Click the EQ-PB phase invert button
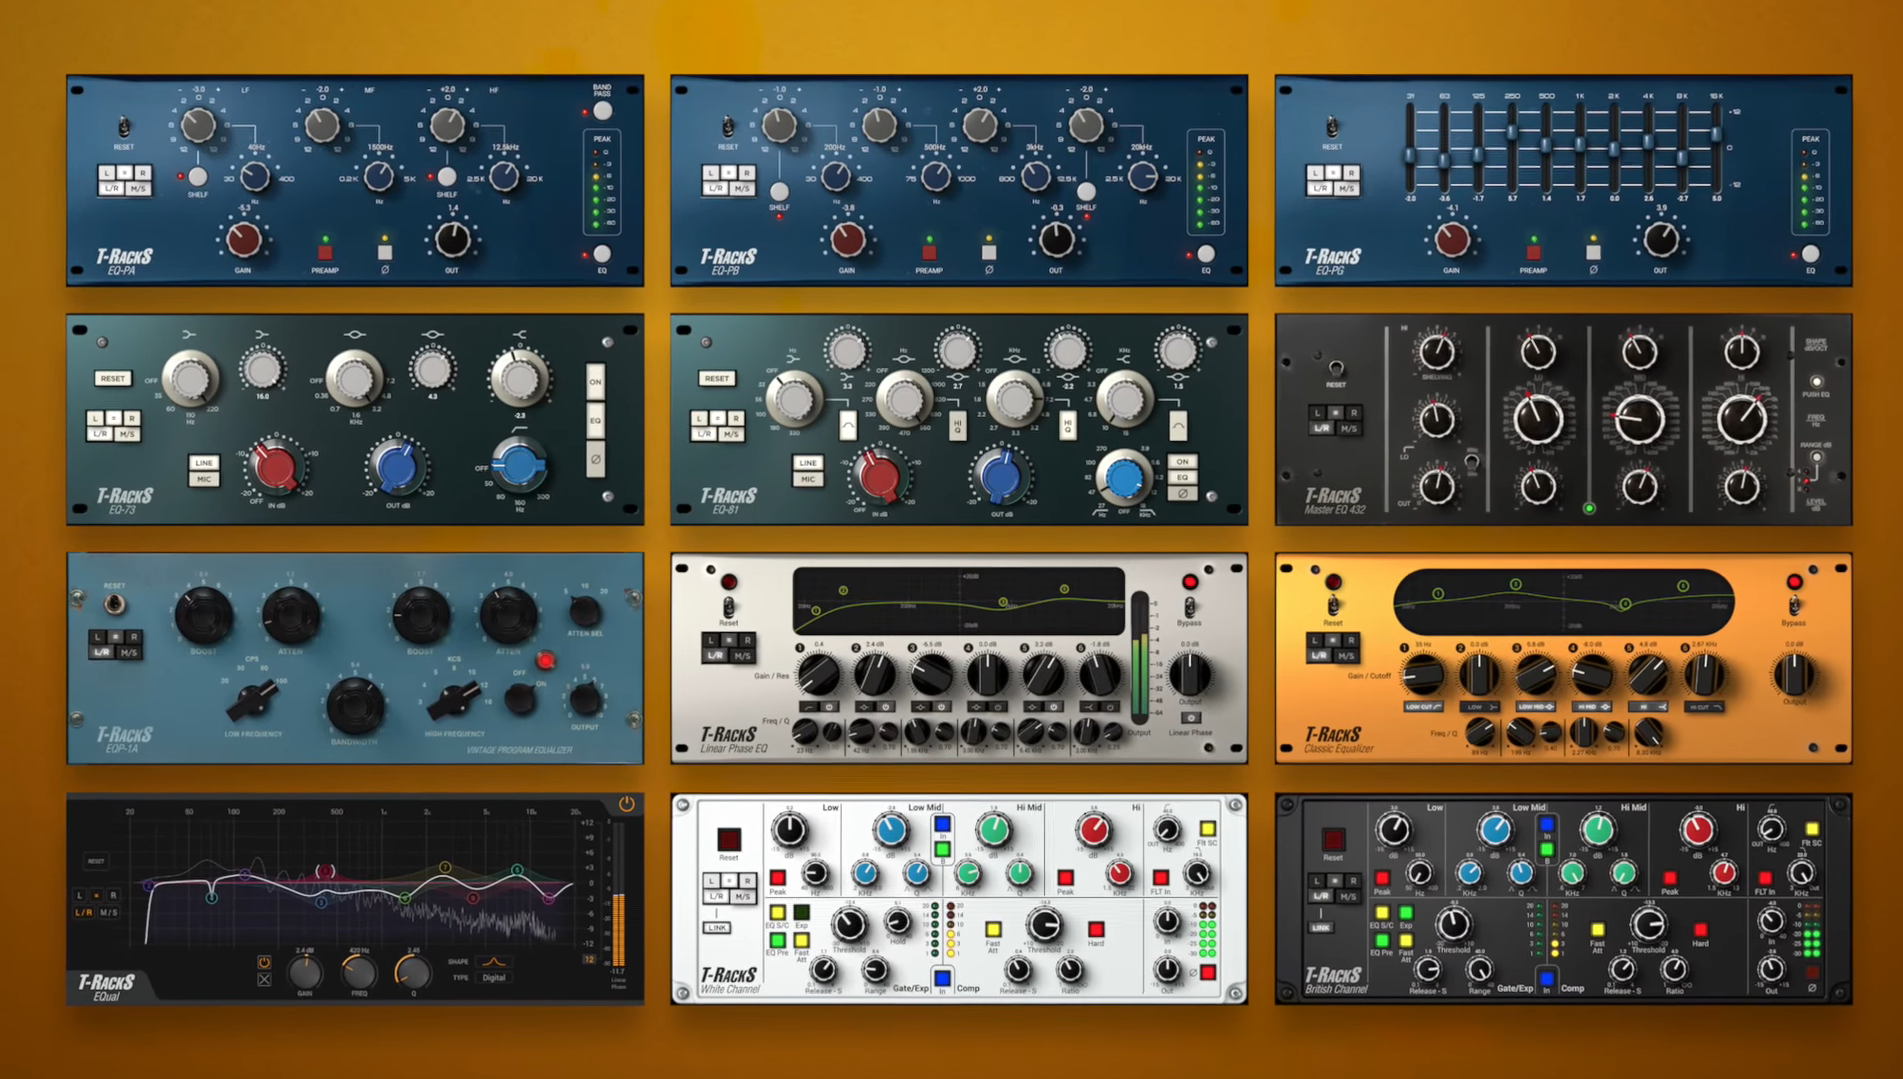 (989, 252)
